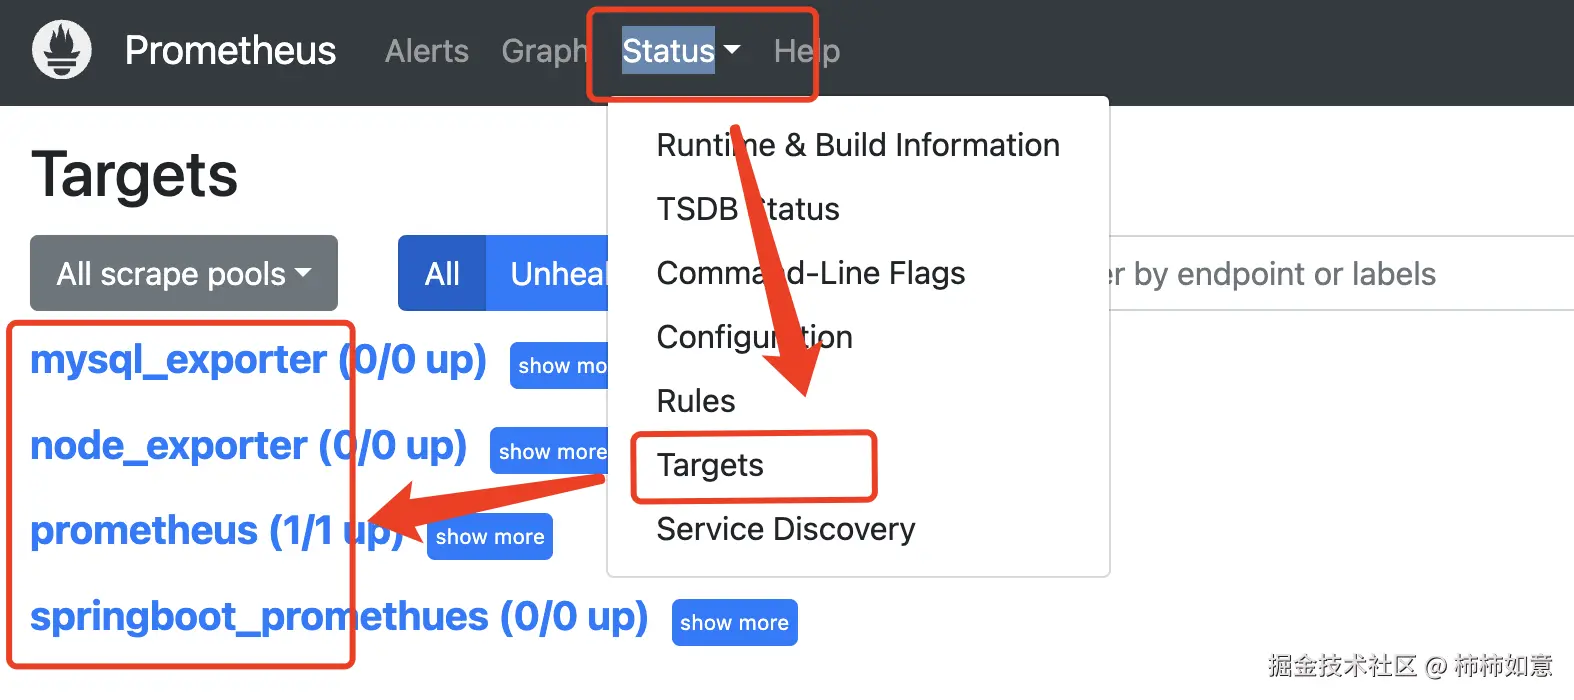The height and width of the screenshot is (700, 1574).
Task: Expand springboot_promethues with show more
Action: tap(734, 623)
